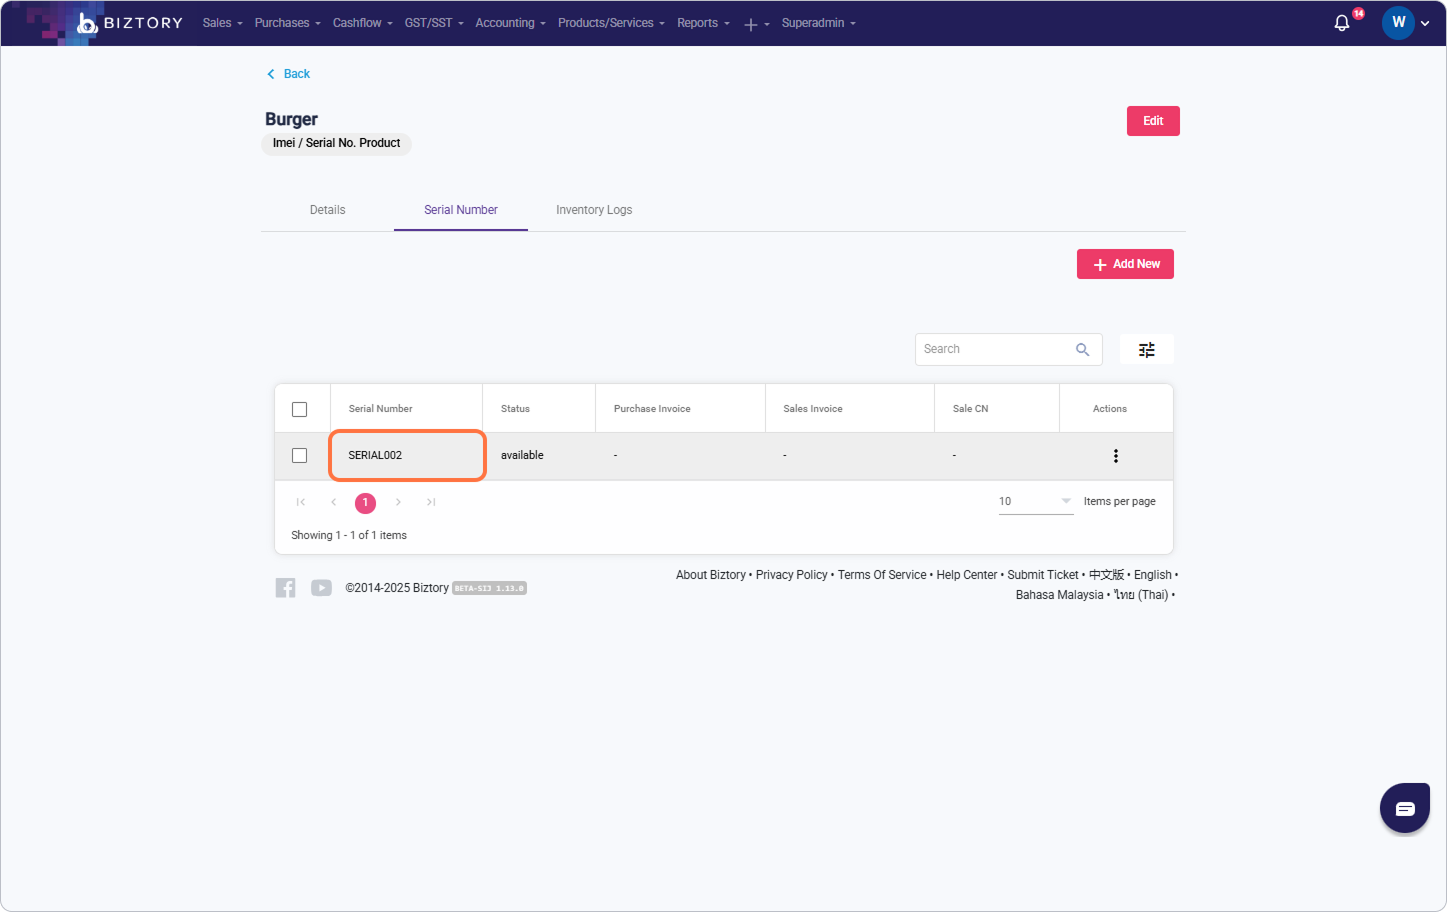Expand the GST/SST menu

tap(434, 23)
